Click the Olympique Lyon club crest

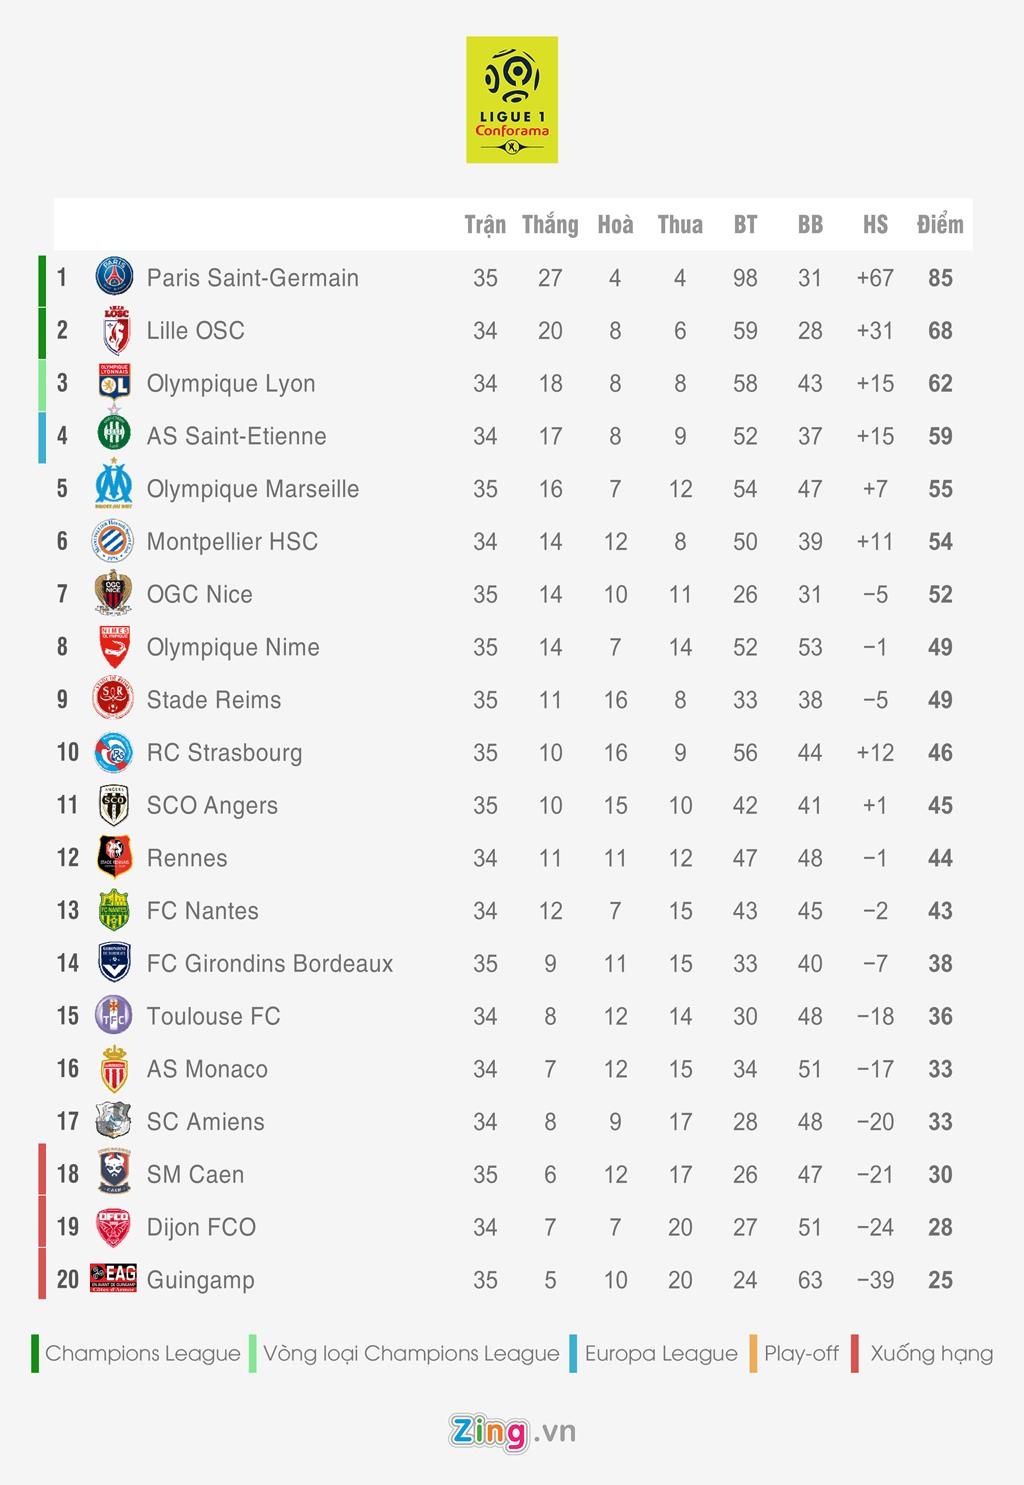pos(114,383)
